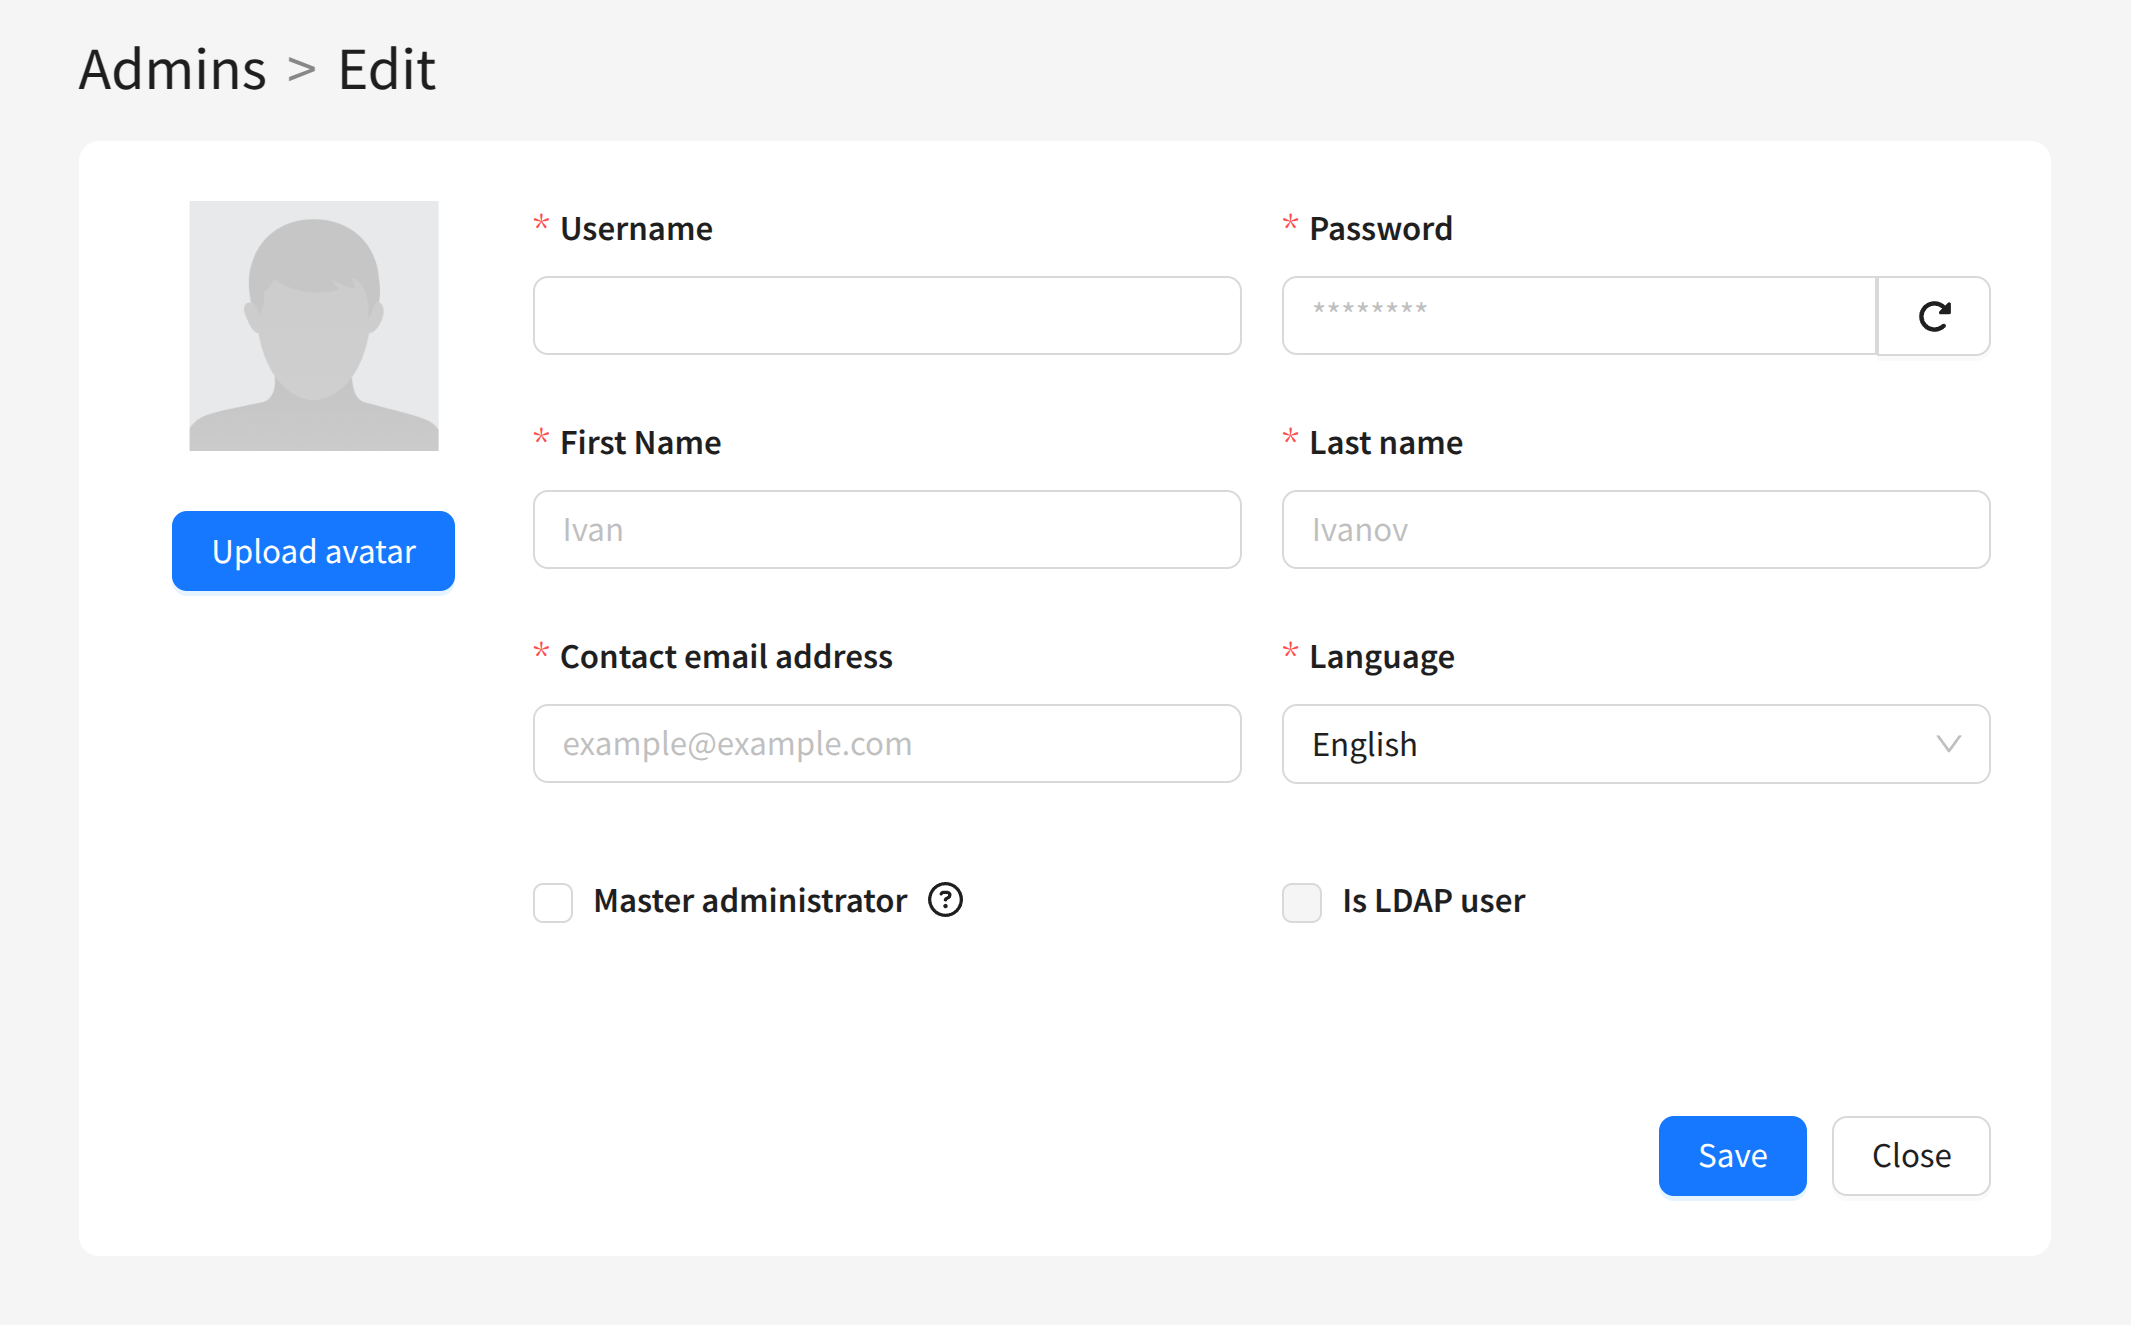Click the regenerate password icon

click(1934, 316)
